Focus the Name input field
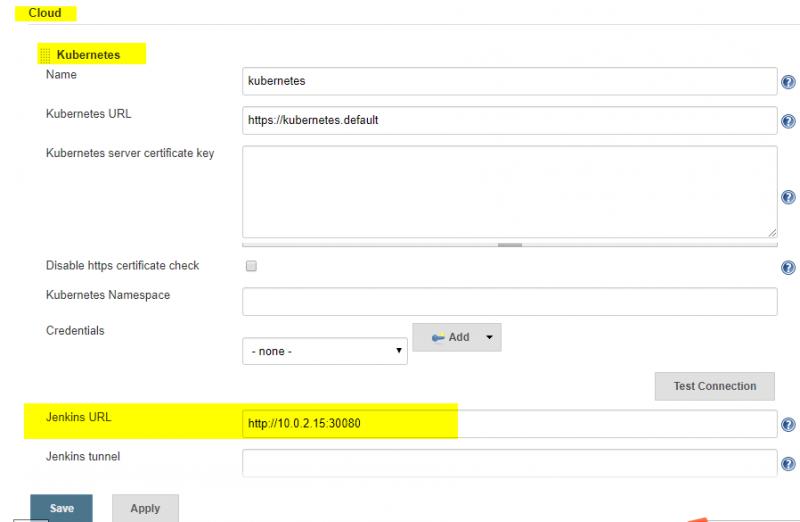Viewport: 800px width, 522px height. pos(509,81)
